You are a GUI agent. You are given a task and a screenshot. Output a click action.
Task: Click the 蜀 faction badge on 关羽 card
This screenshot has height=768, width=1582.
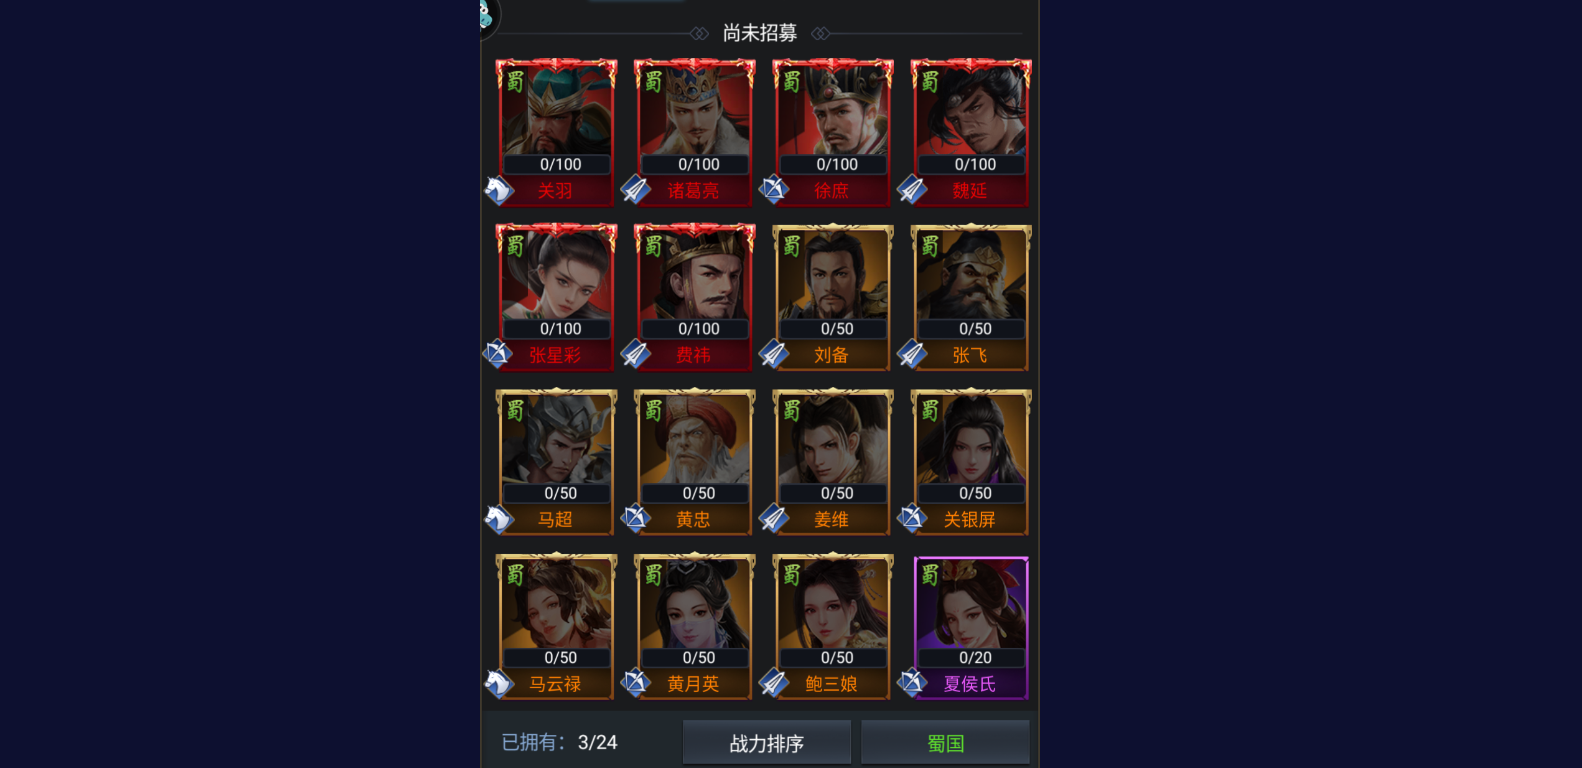point(514,81)
